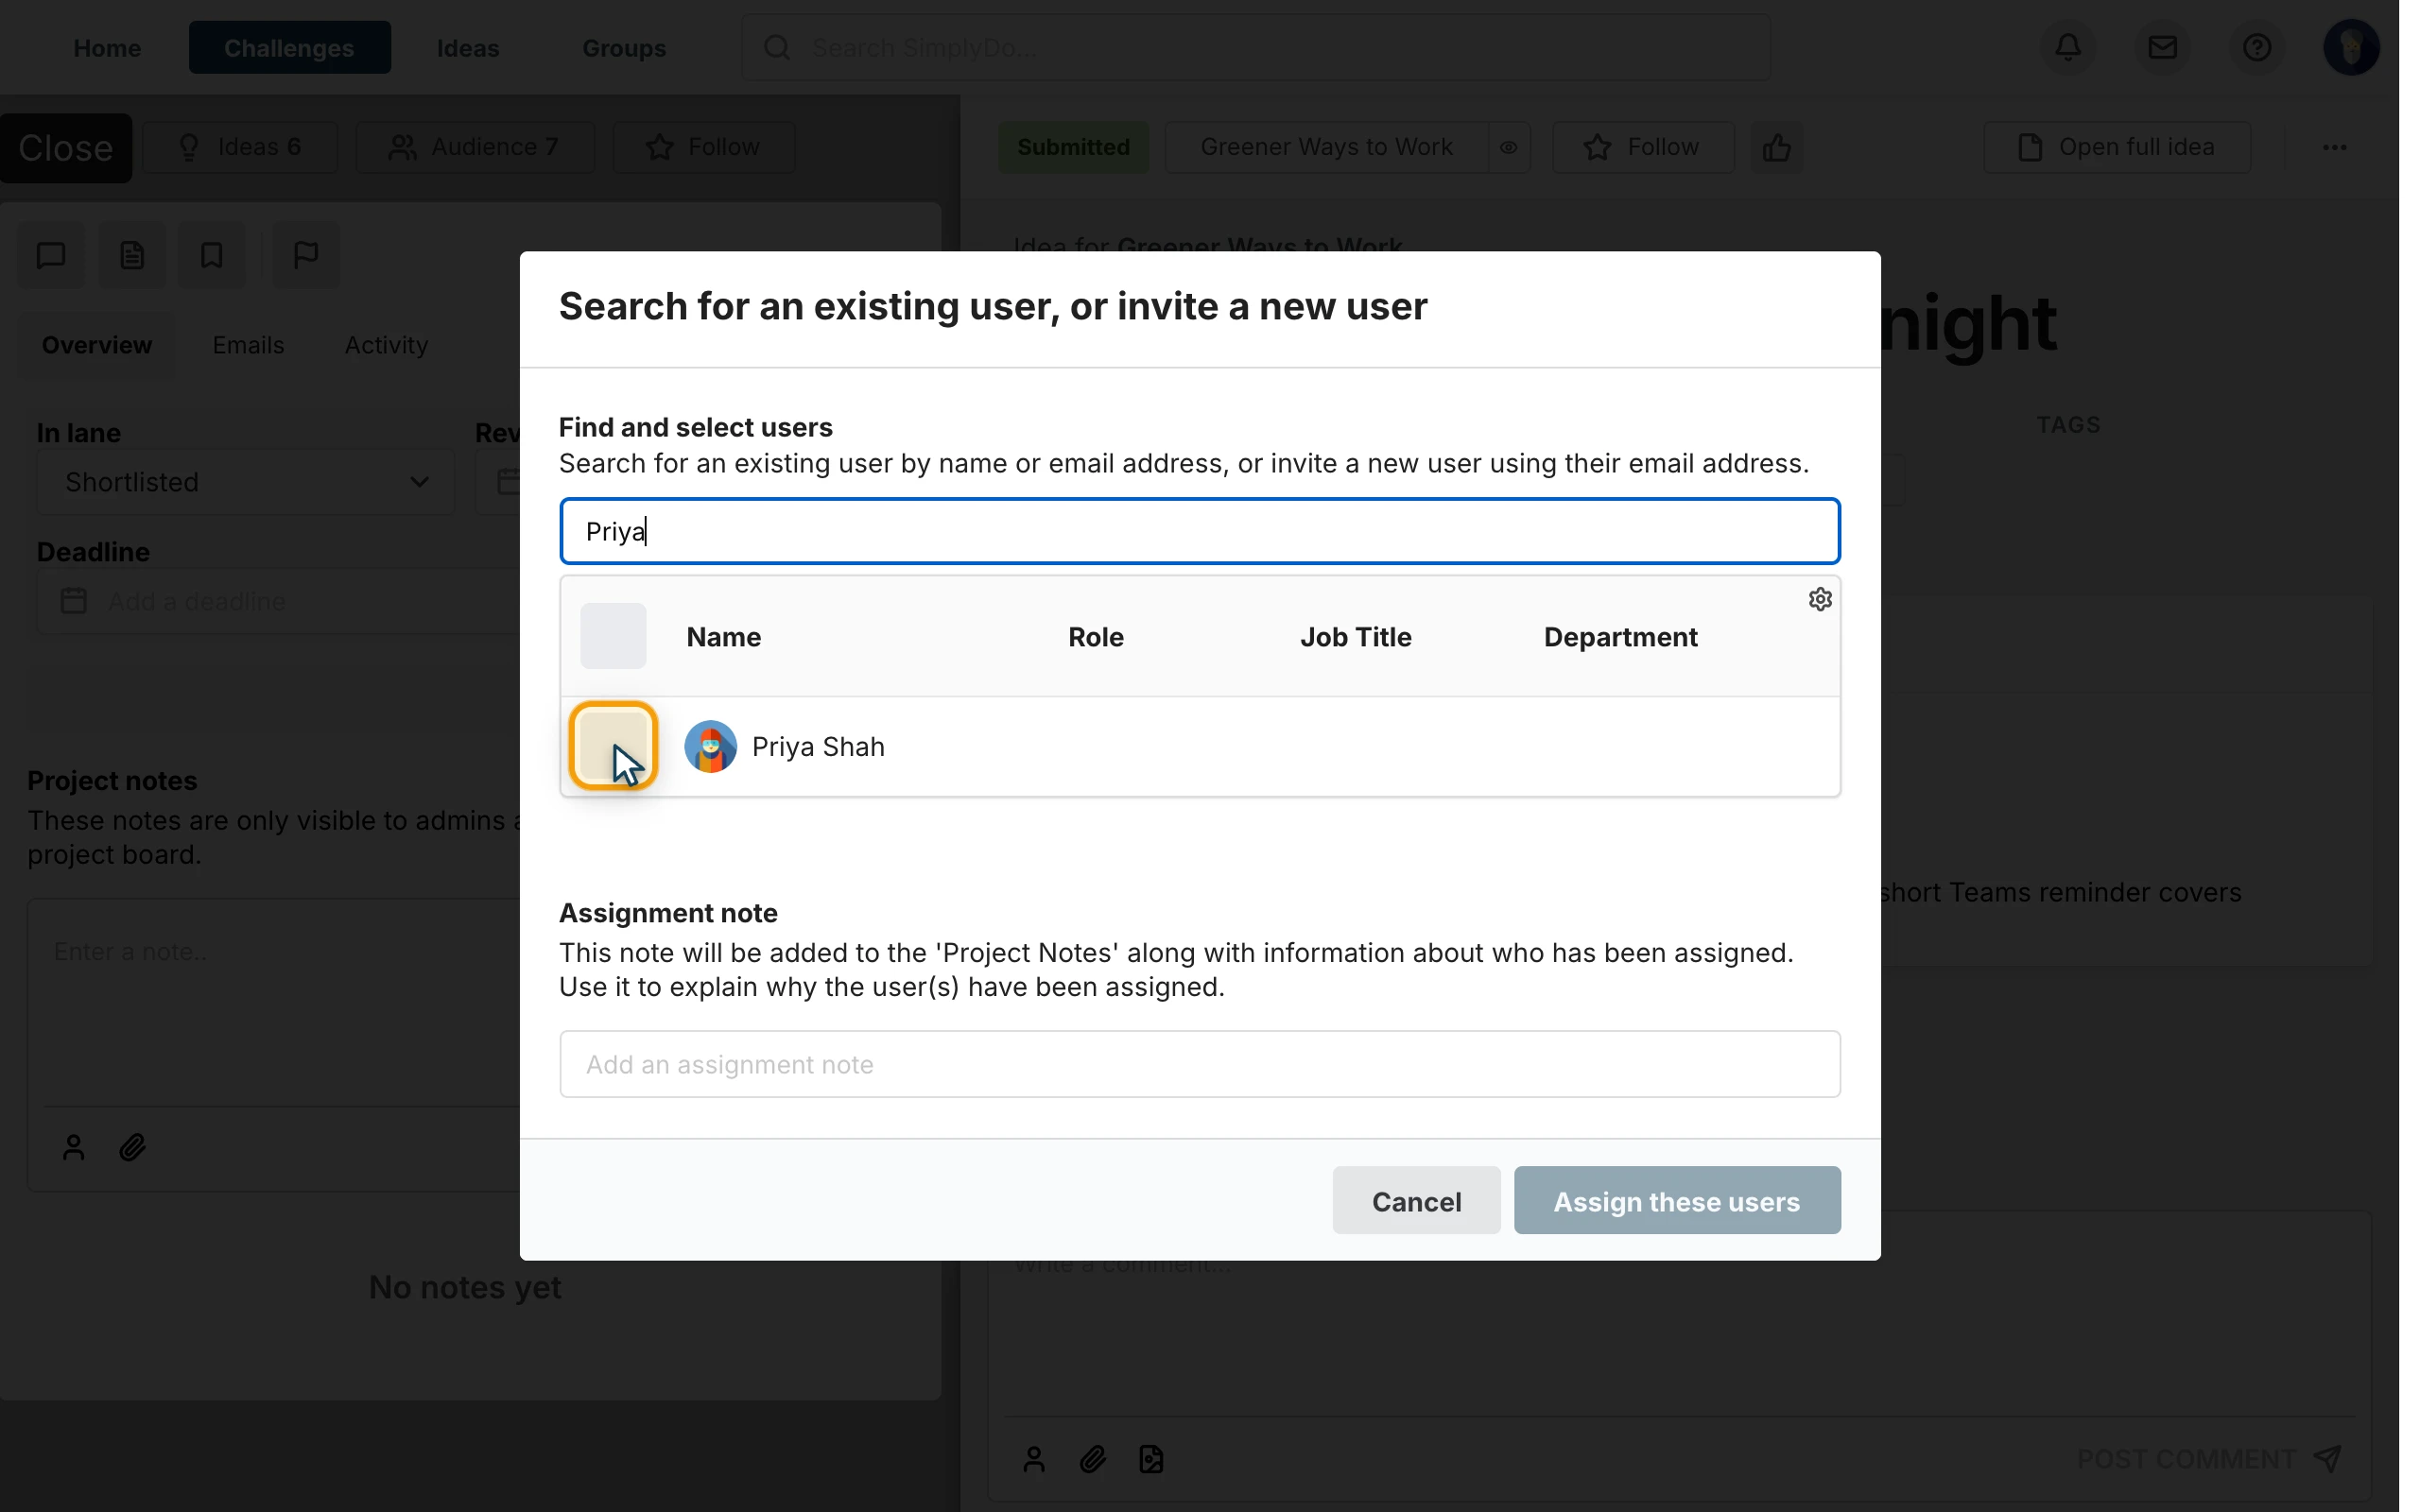Click the notifications bell icon
Viewport: 2420px width, 1512px height.
click(x=2068, y=47)
